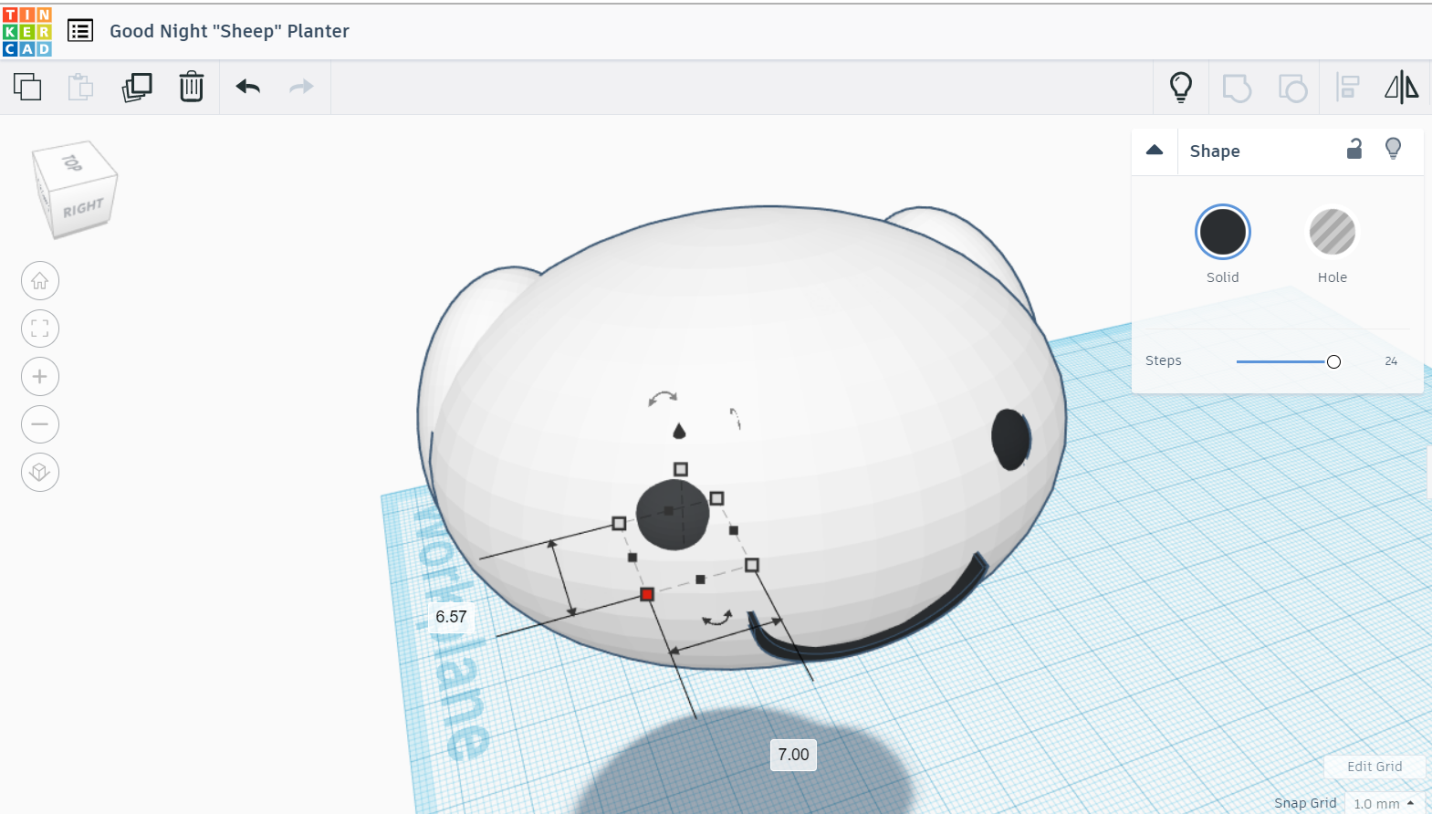This screenshot has height=814, width=1432.
Task: Click the Edit Grid button
Action: pos(1374,767)
